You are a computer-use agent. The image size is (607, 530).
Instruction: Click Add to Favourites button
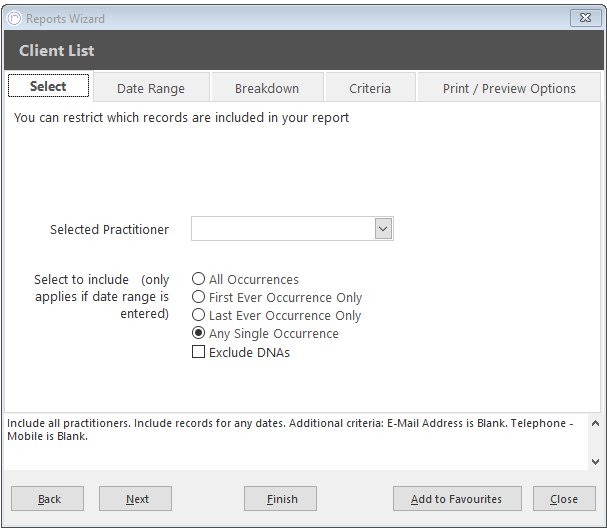point(457,499)
